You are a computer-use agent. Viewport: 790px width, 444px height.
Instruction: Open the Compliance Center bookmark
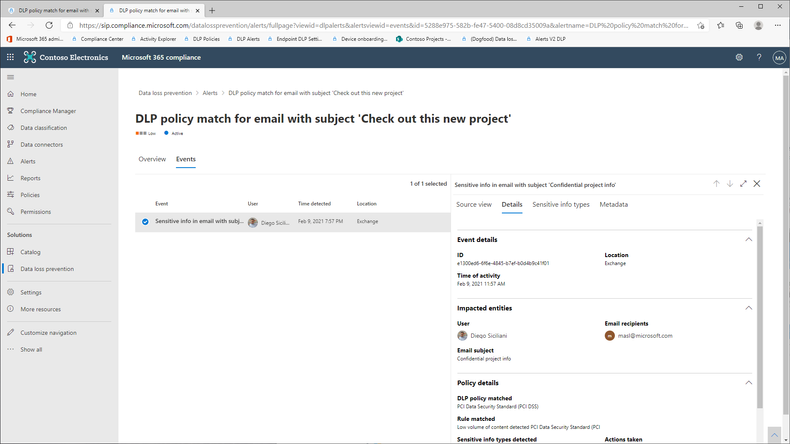[x=98, y=39]
